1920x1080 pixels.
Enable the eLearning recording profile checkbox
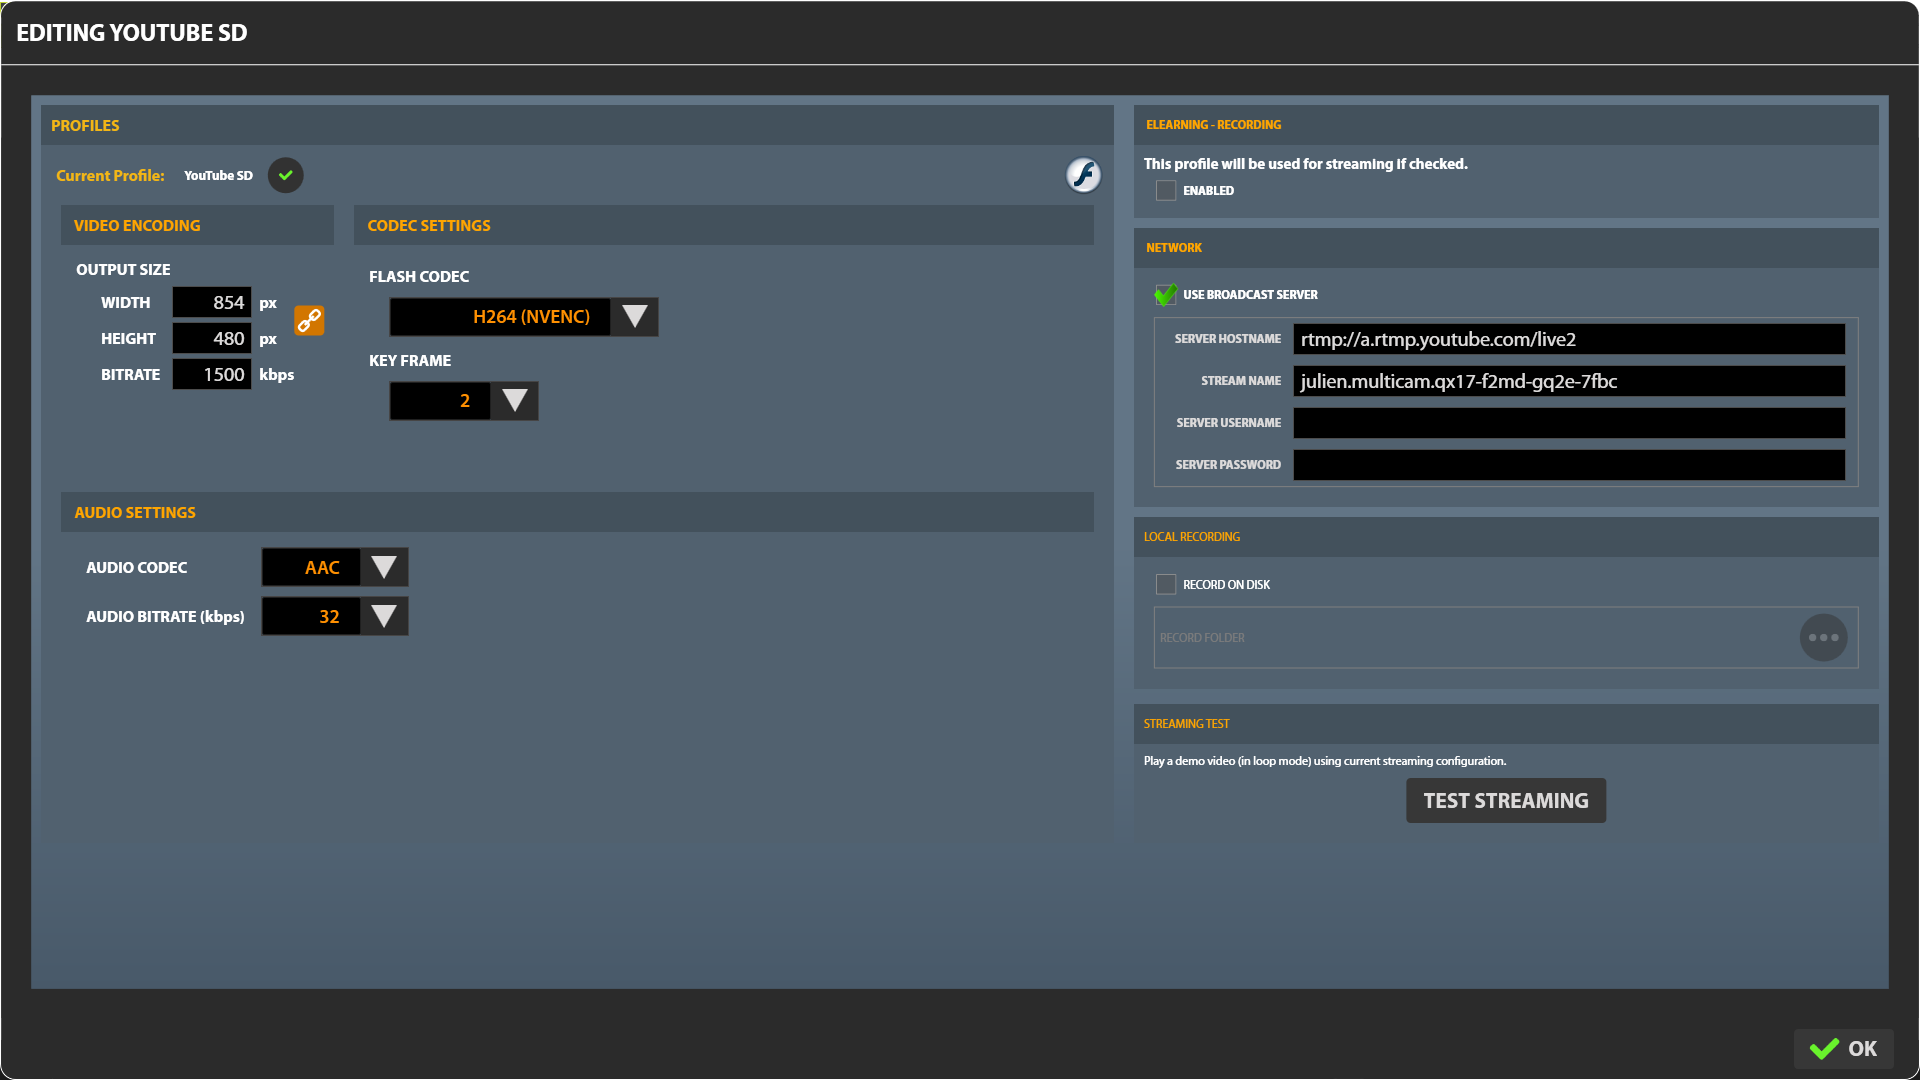tap(1166, 190)
